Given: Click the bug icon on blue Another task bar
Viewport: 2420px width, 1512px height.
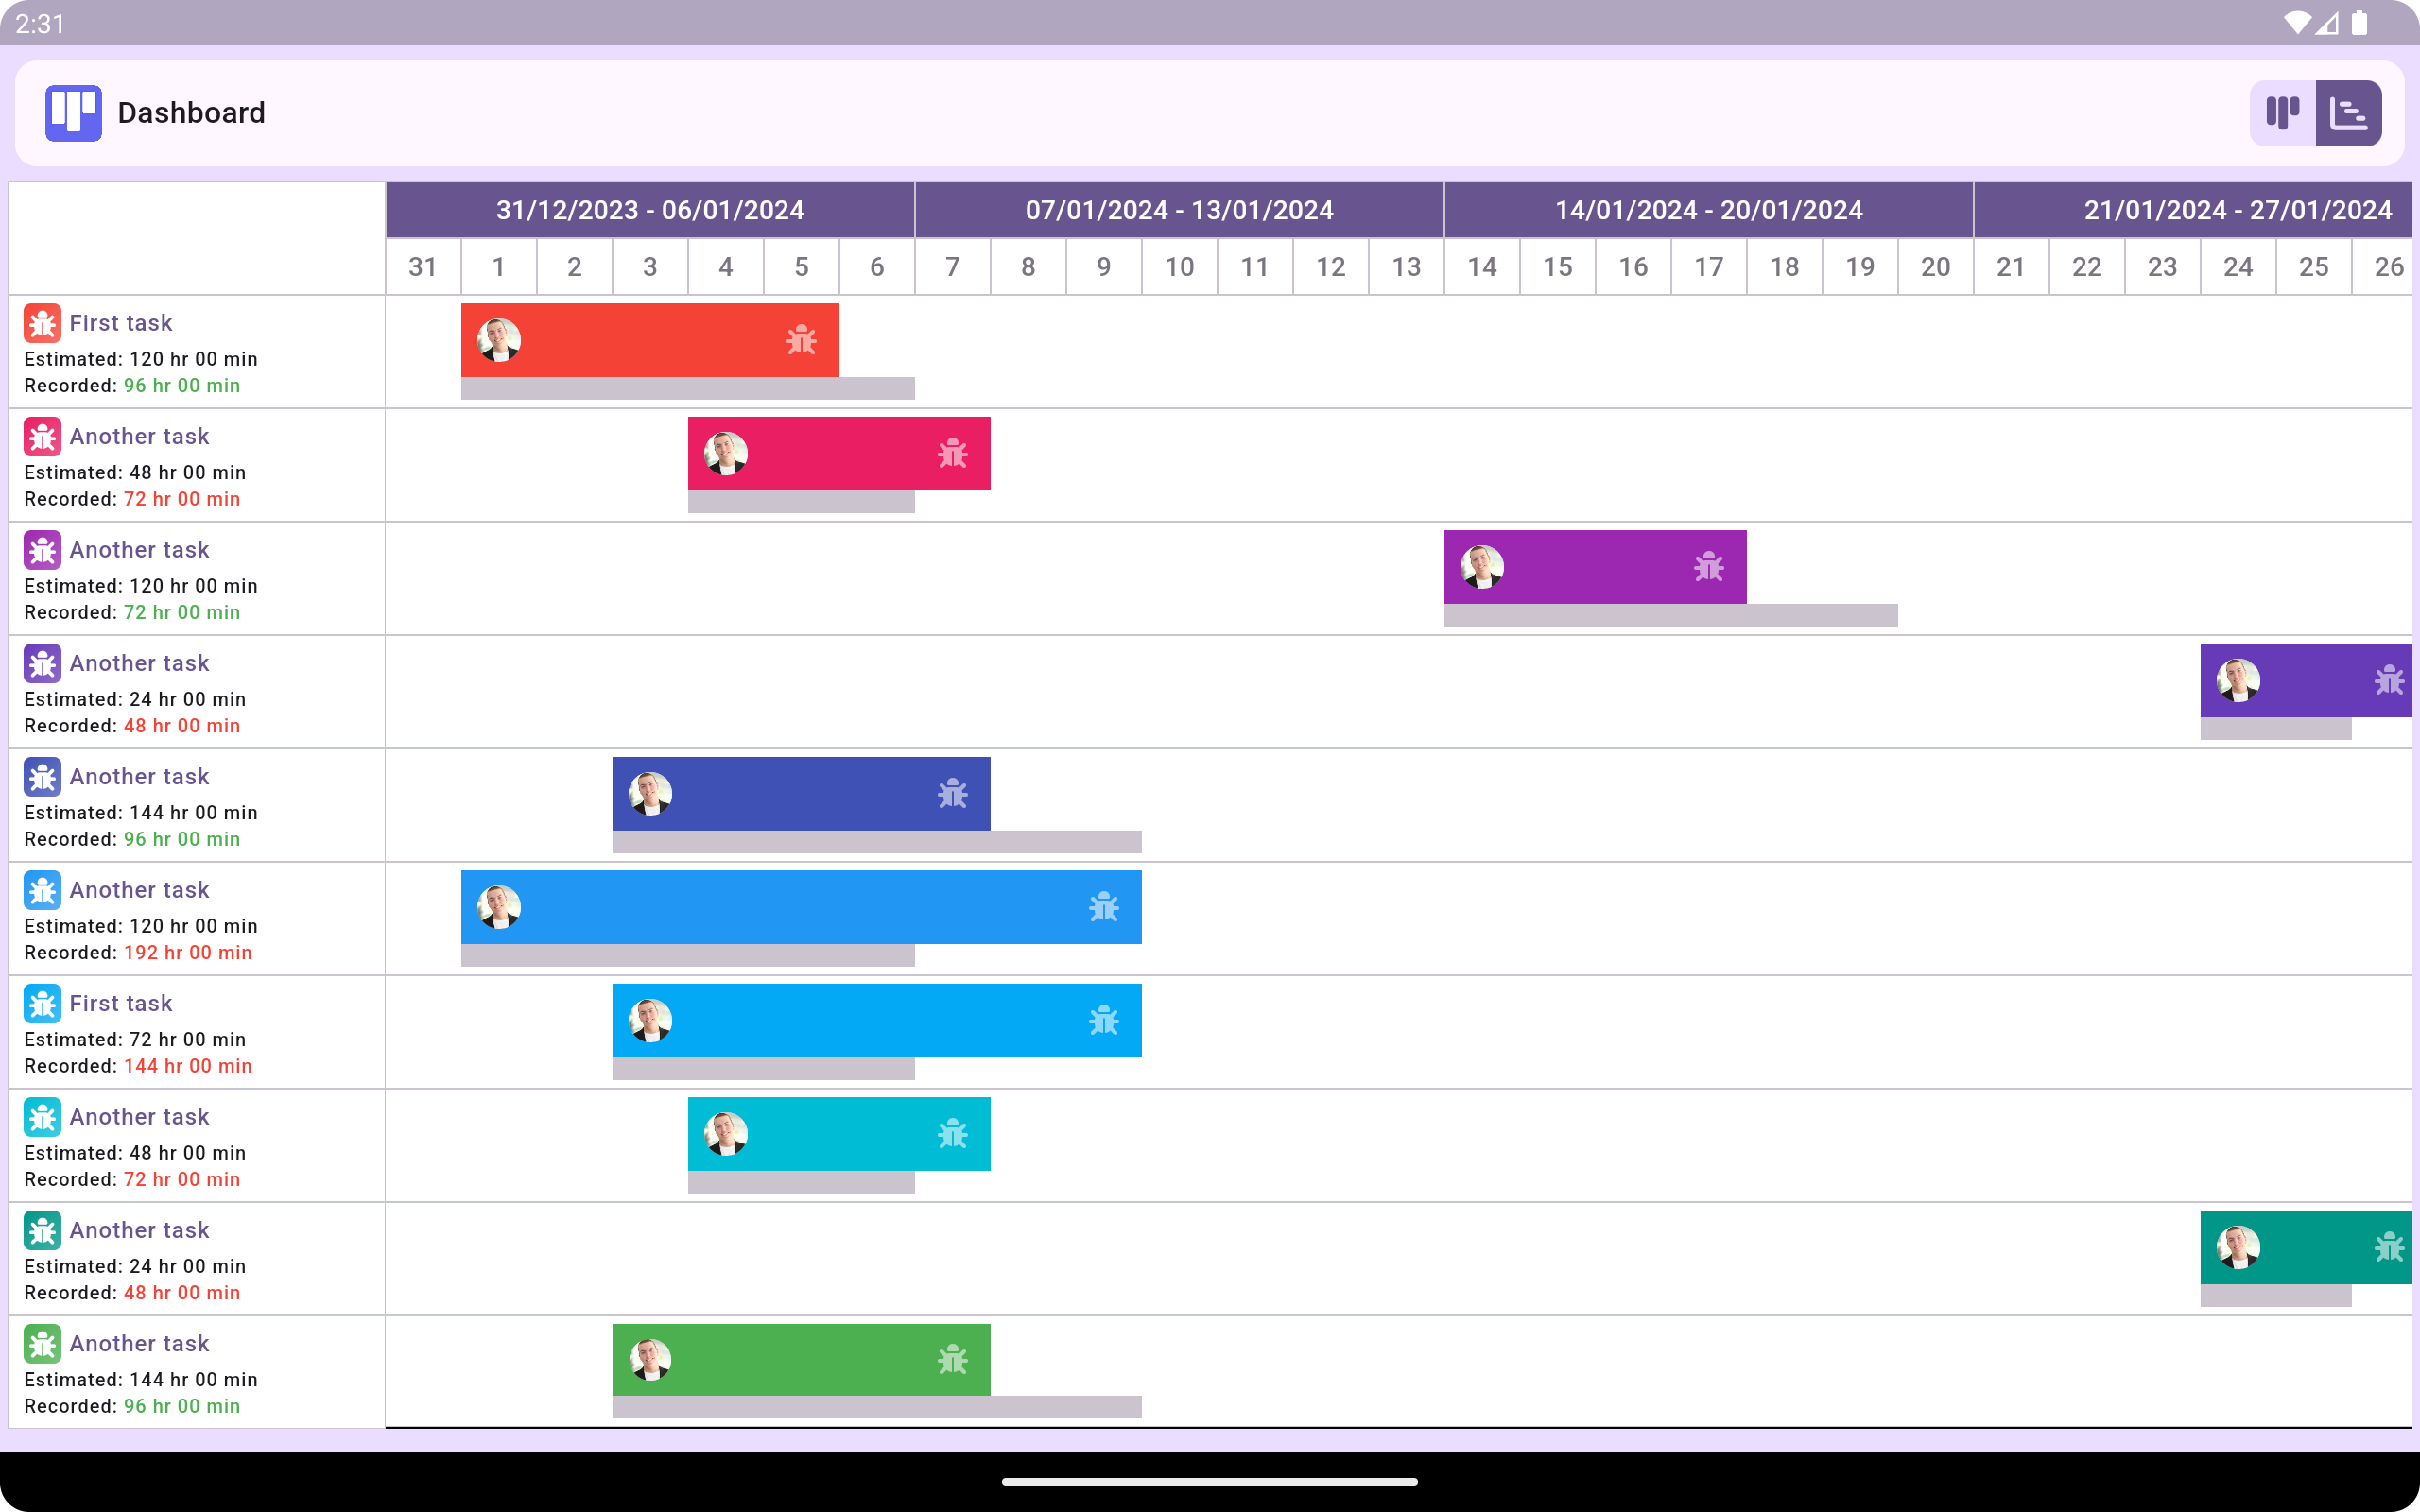Looking at the screenshot, I should [x=1104, y=906].
